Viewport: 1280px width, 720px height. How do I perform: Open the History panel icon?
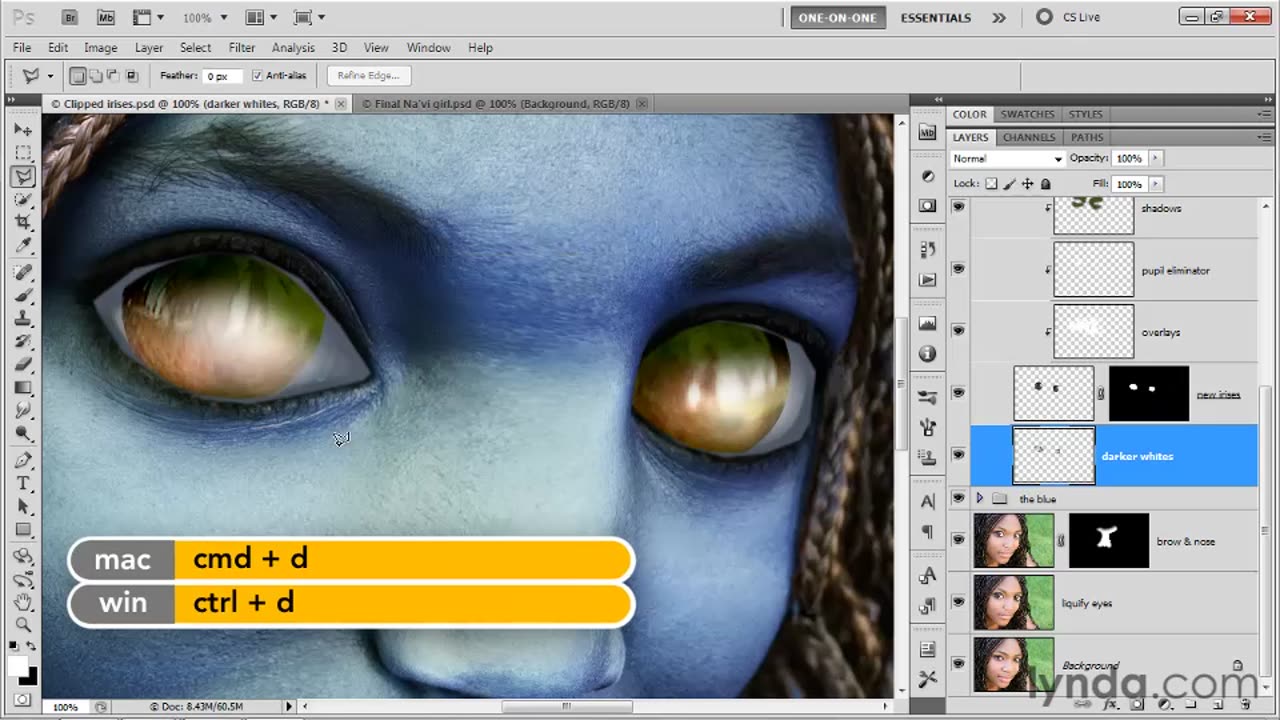928,250
